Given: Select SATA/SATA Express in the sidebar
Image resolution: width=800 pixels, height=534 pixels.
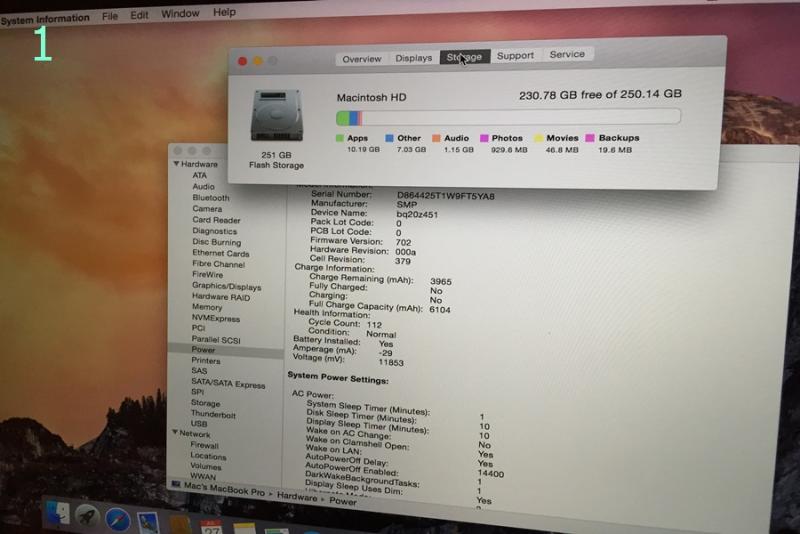Looking at the screenshot, I should (x=228, y=383).
